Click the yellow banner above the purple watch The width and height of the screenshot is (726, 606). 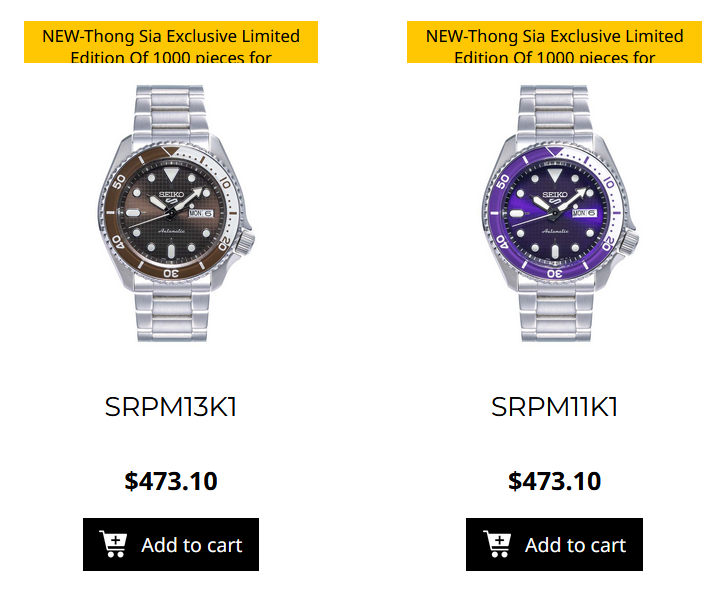[554, 43]
